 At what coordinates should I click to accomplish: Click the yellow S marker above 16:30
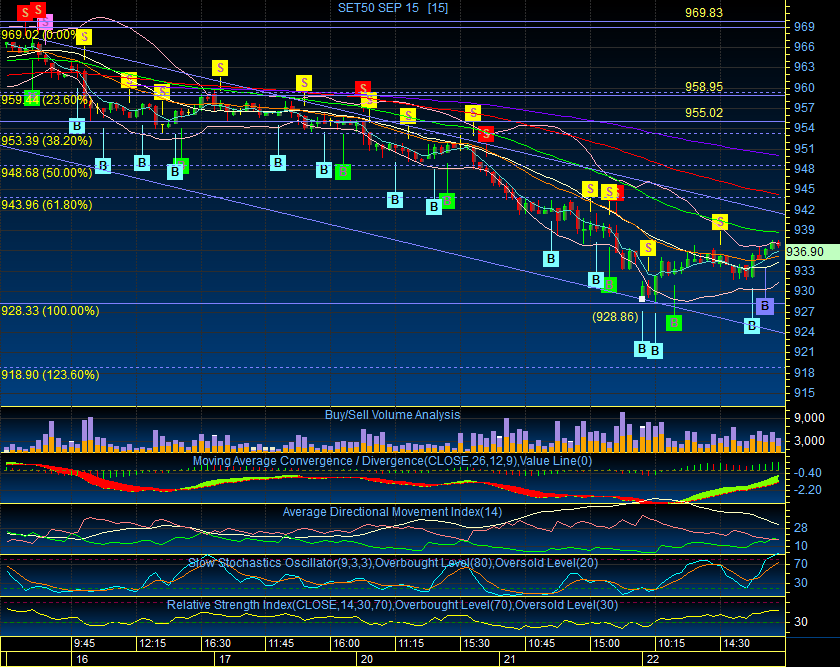click(220, 68)
